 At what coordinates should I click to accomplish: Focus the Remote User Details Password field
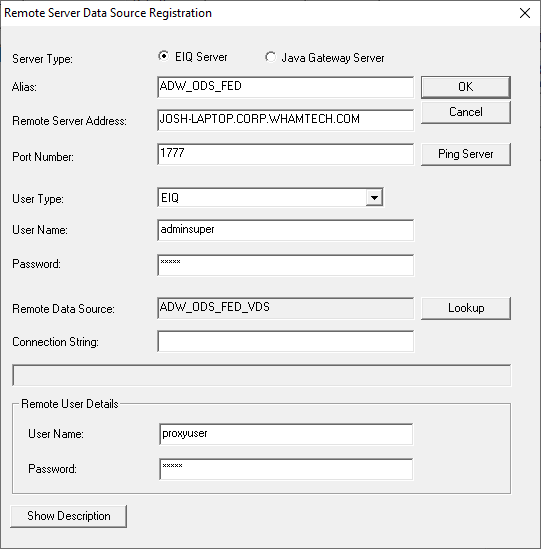pyautogui.click(x=286, y=469)
